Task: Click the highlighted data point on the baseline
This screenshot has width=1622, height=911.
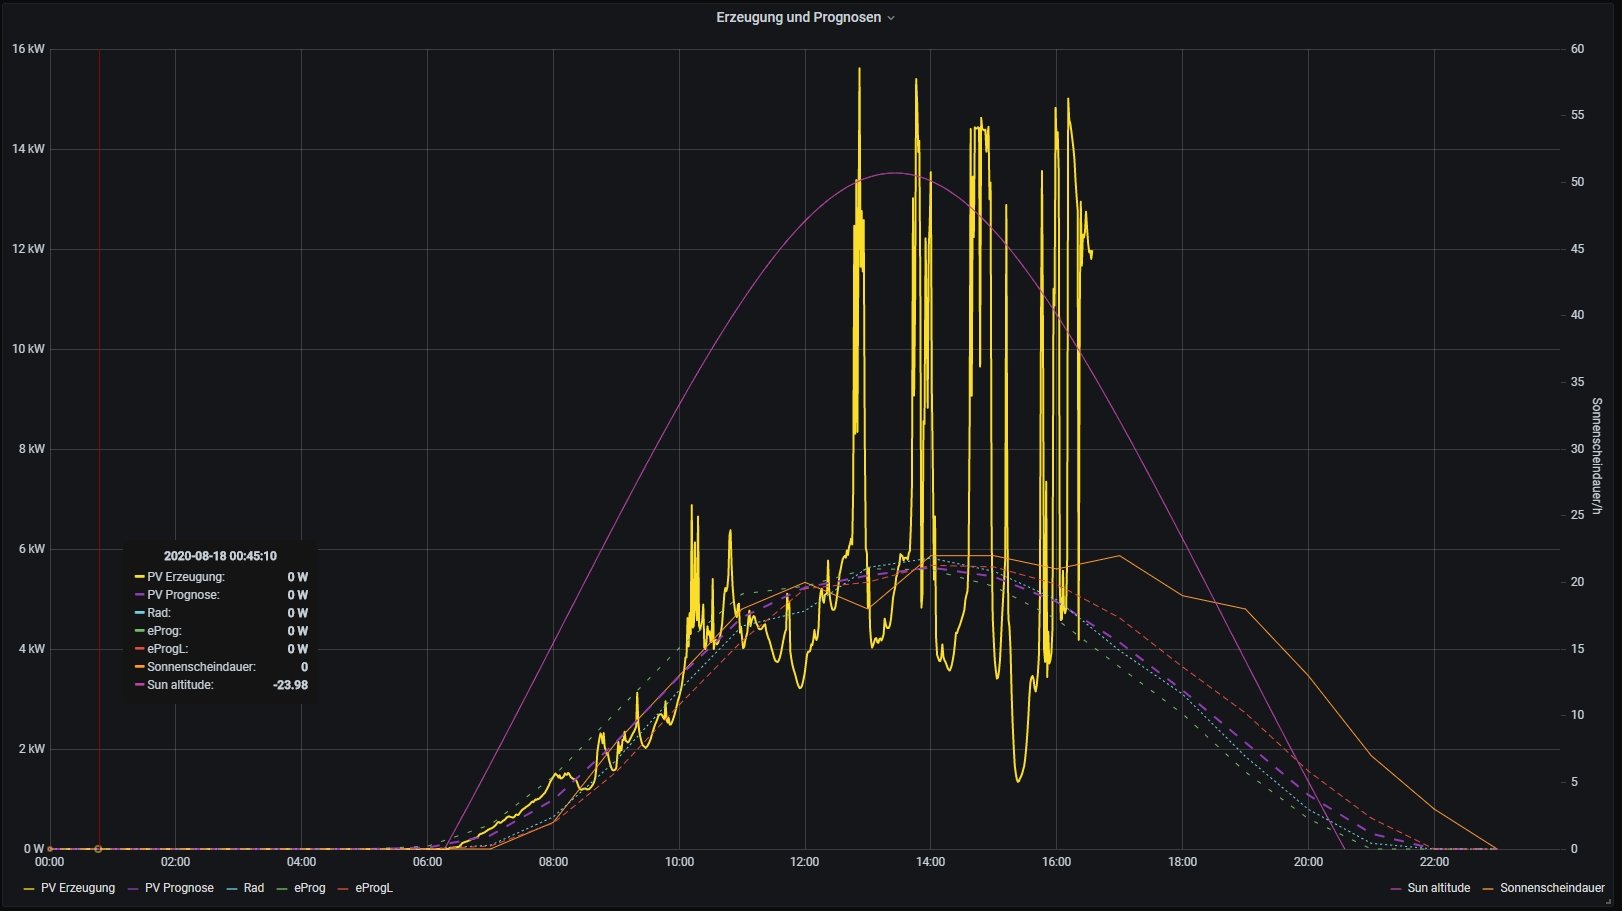Action: (x=98, y=849)
